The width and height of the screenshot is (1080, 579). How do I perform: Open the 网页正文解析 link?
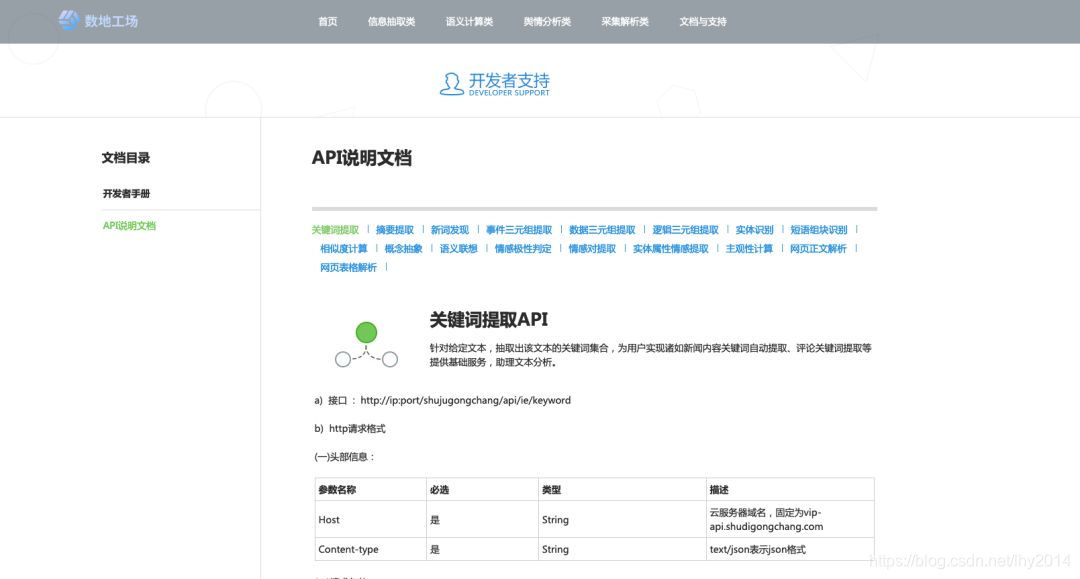pyautogui.click(x=818, y=248)
